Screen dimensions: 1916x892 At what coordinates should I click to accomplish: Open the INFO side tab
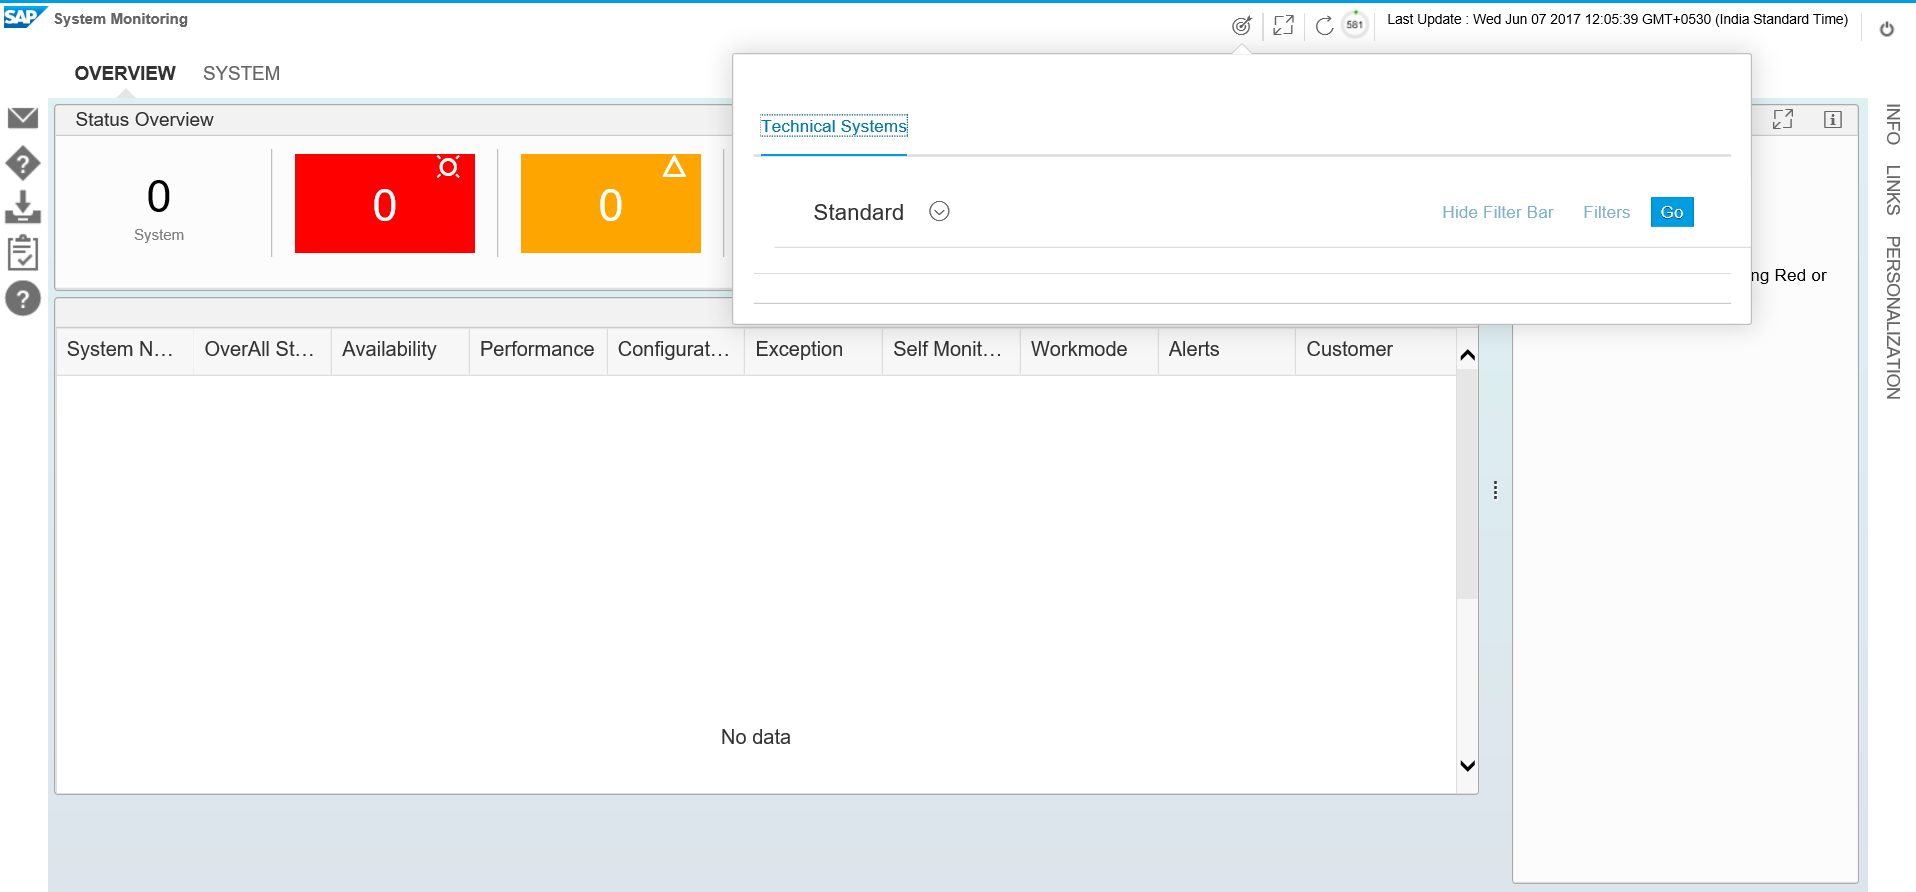pos(1893,124)
